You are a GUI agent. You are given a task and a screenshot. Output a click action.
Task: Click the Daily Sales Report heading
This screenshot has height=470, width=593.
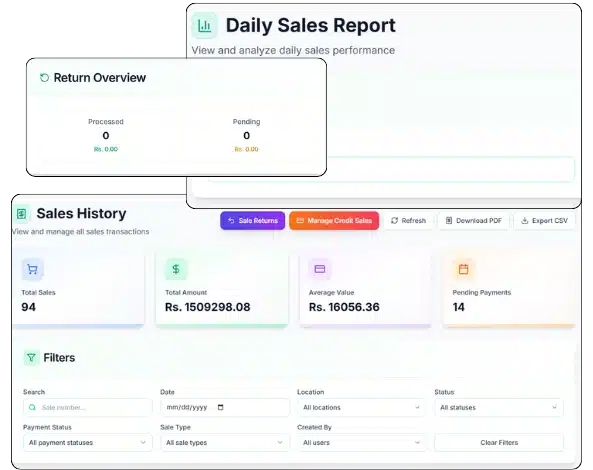[x=310, y=25]
